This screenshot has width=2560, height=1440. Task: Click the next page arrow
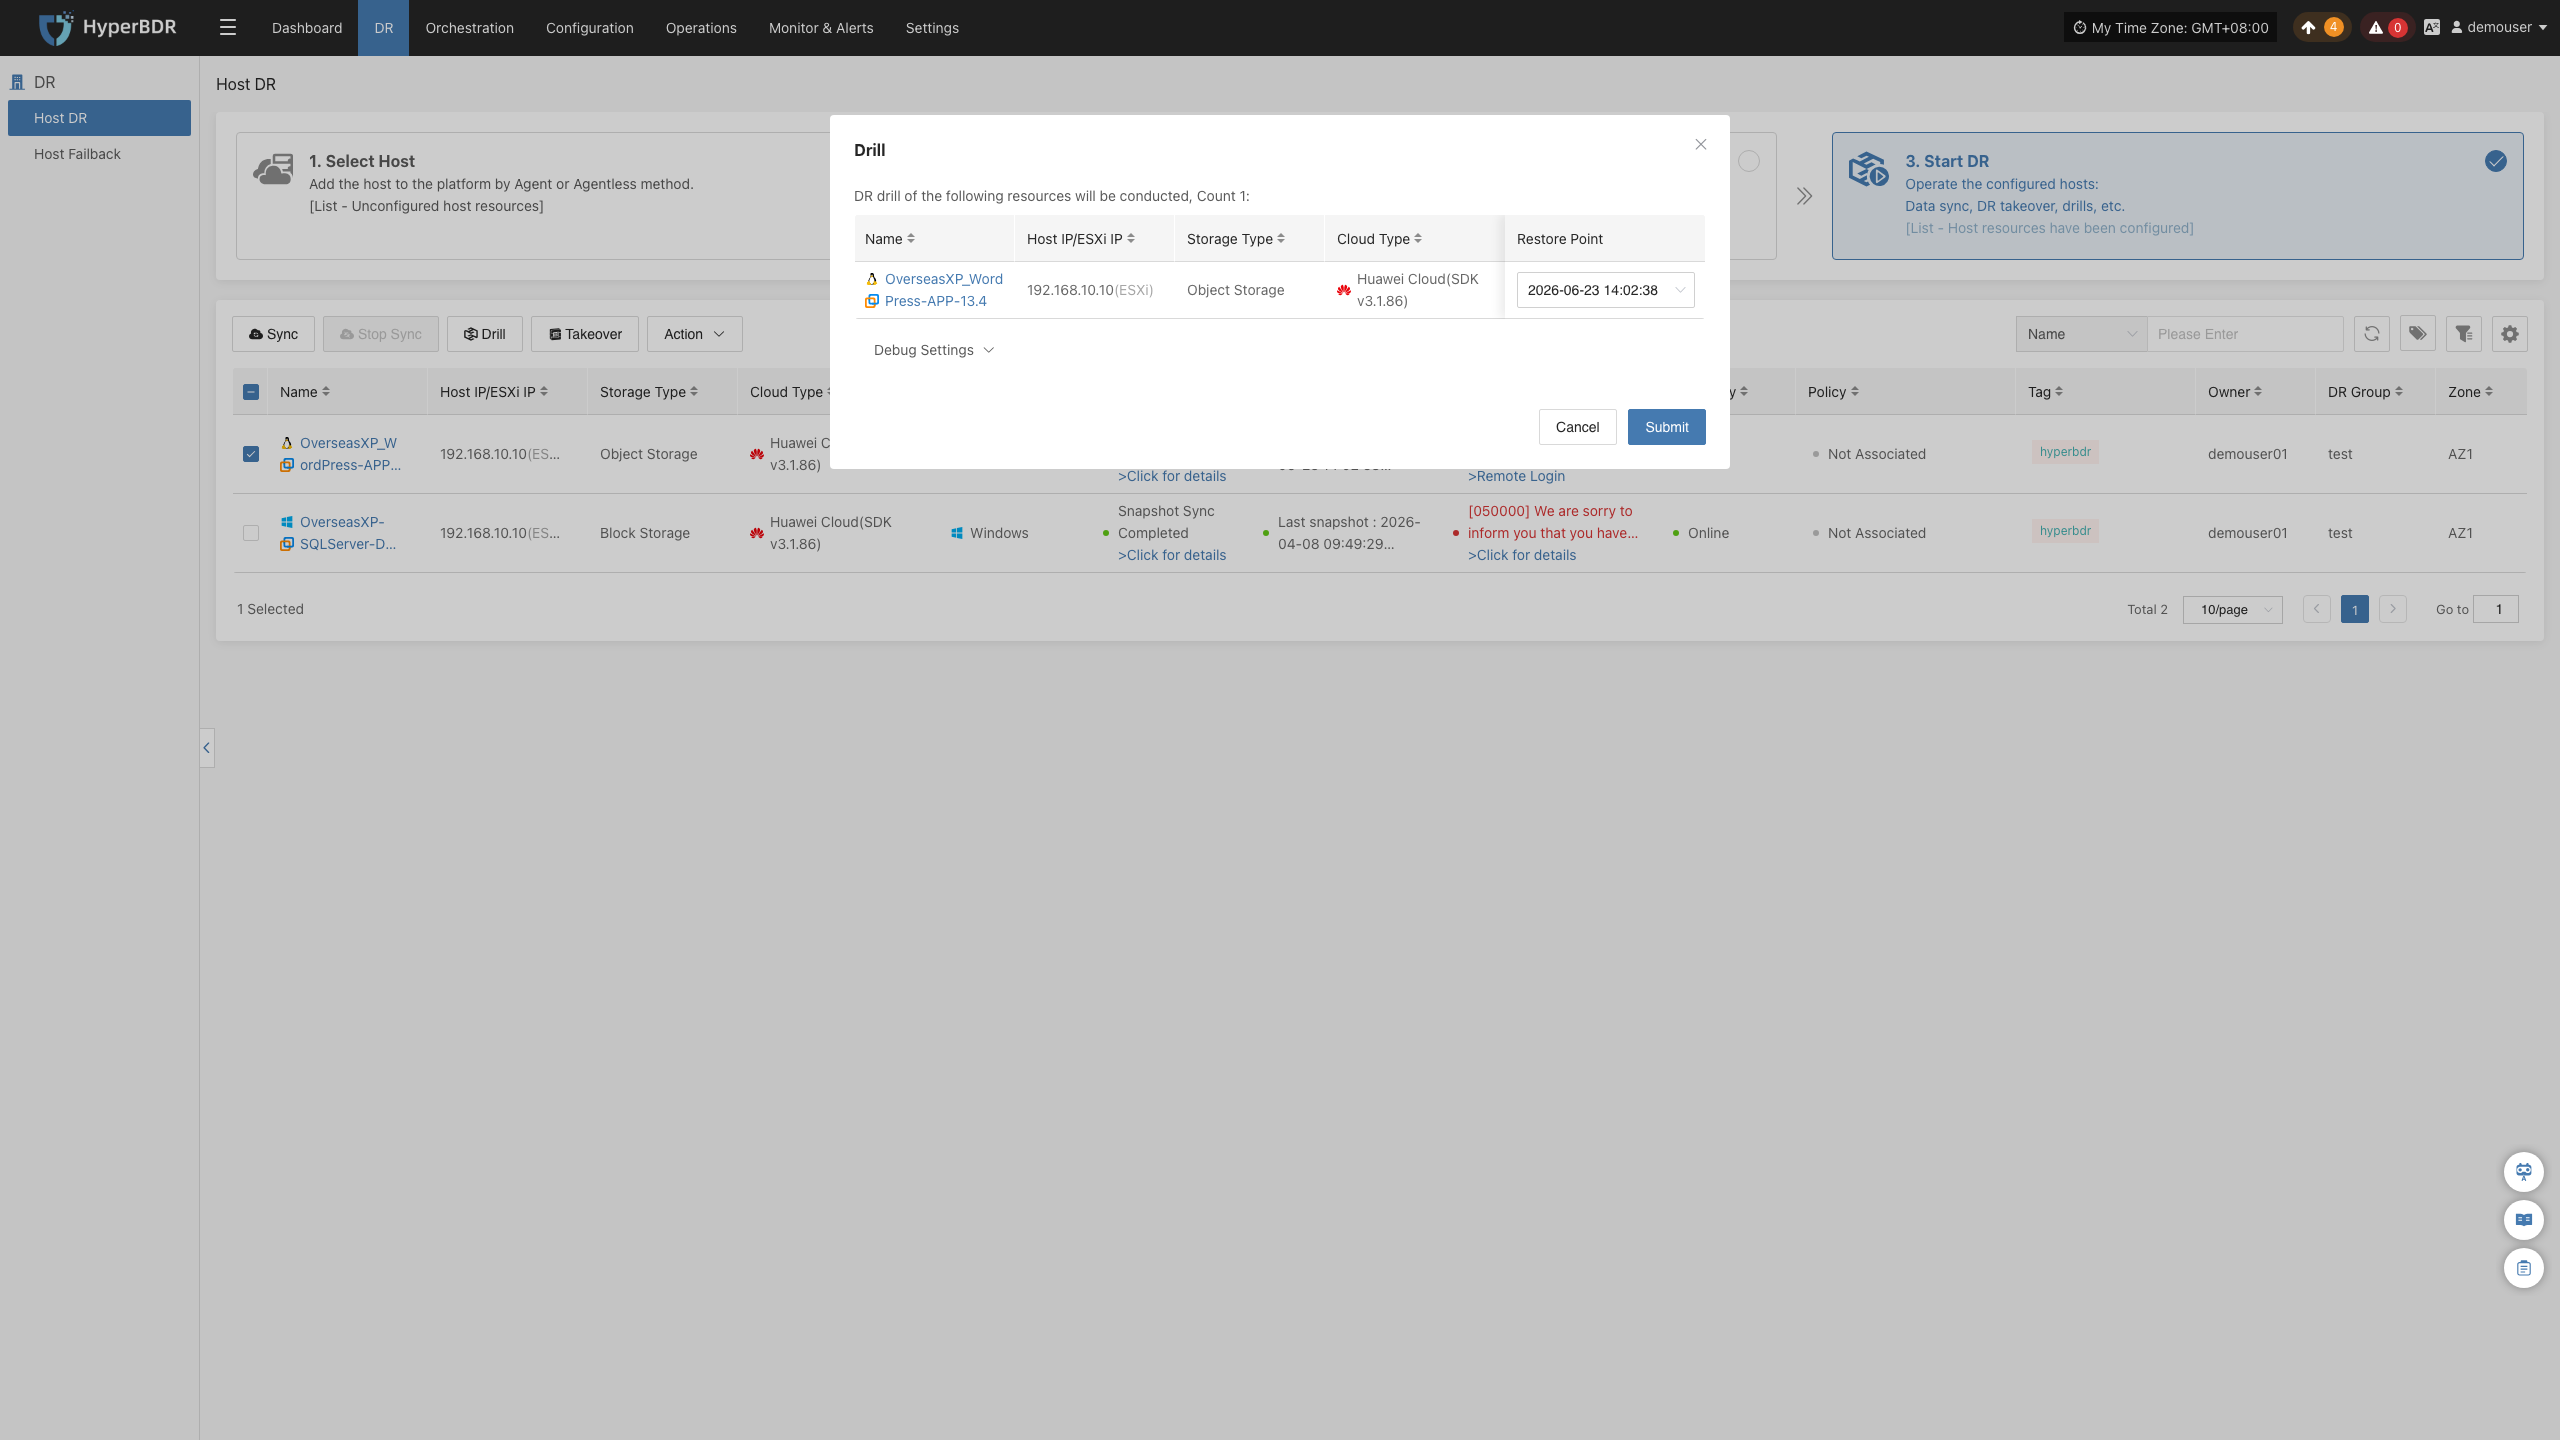2392,609
